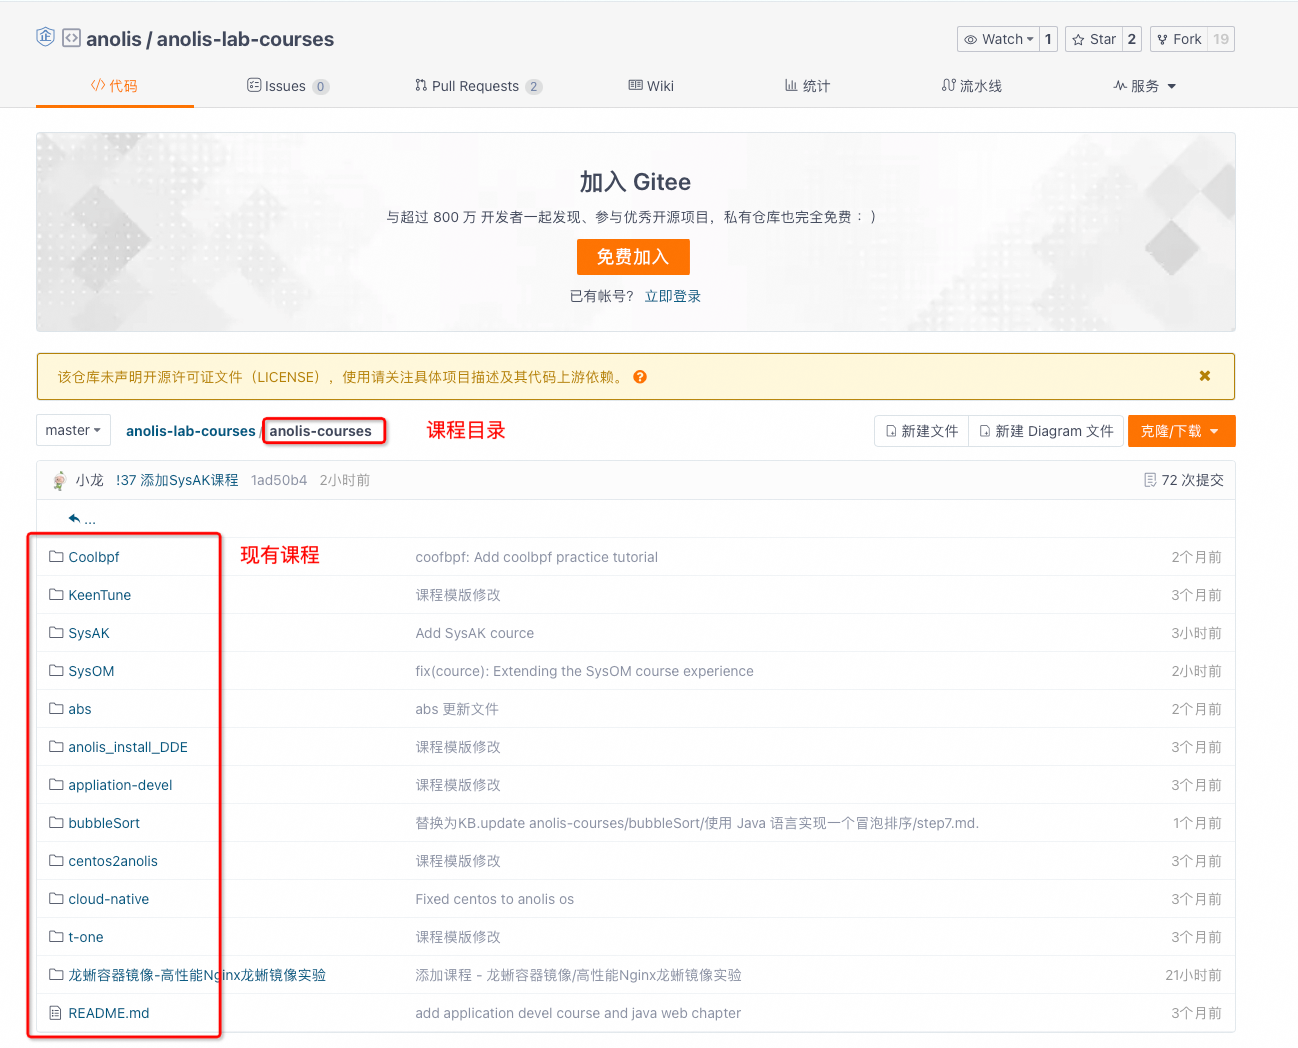Image resolution: width=1298 pixels, height=1048 pixels.
Task: Click the anolis owner link in title
Action: (x=114, y=39)
